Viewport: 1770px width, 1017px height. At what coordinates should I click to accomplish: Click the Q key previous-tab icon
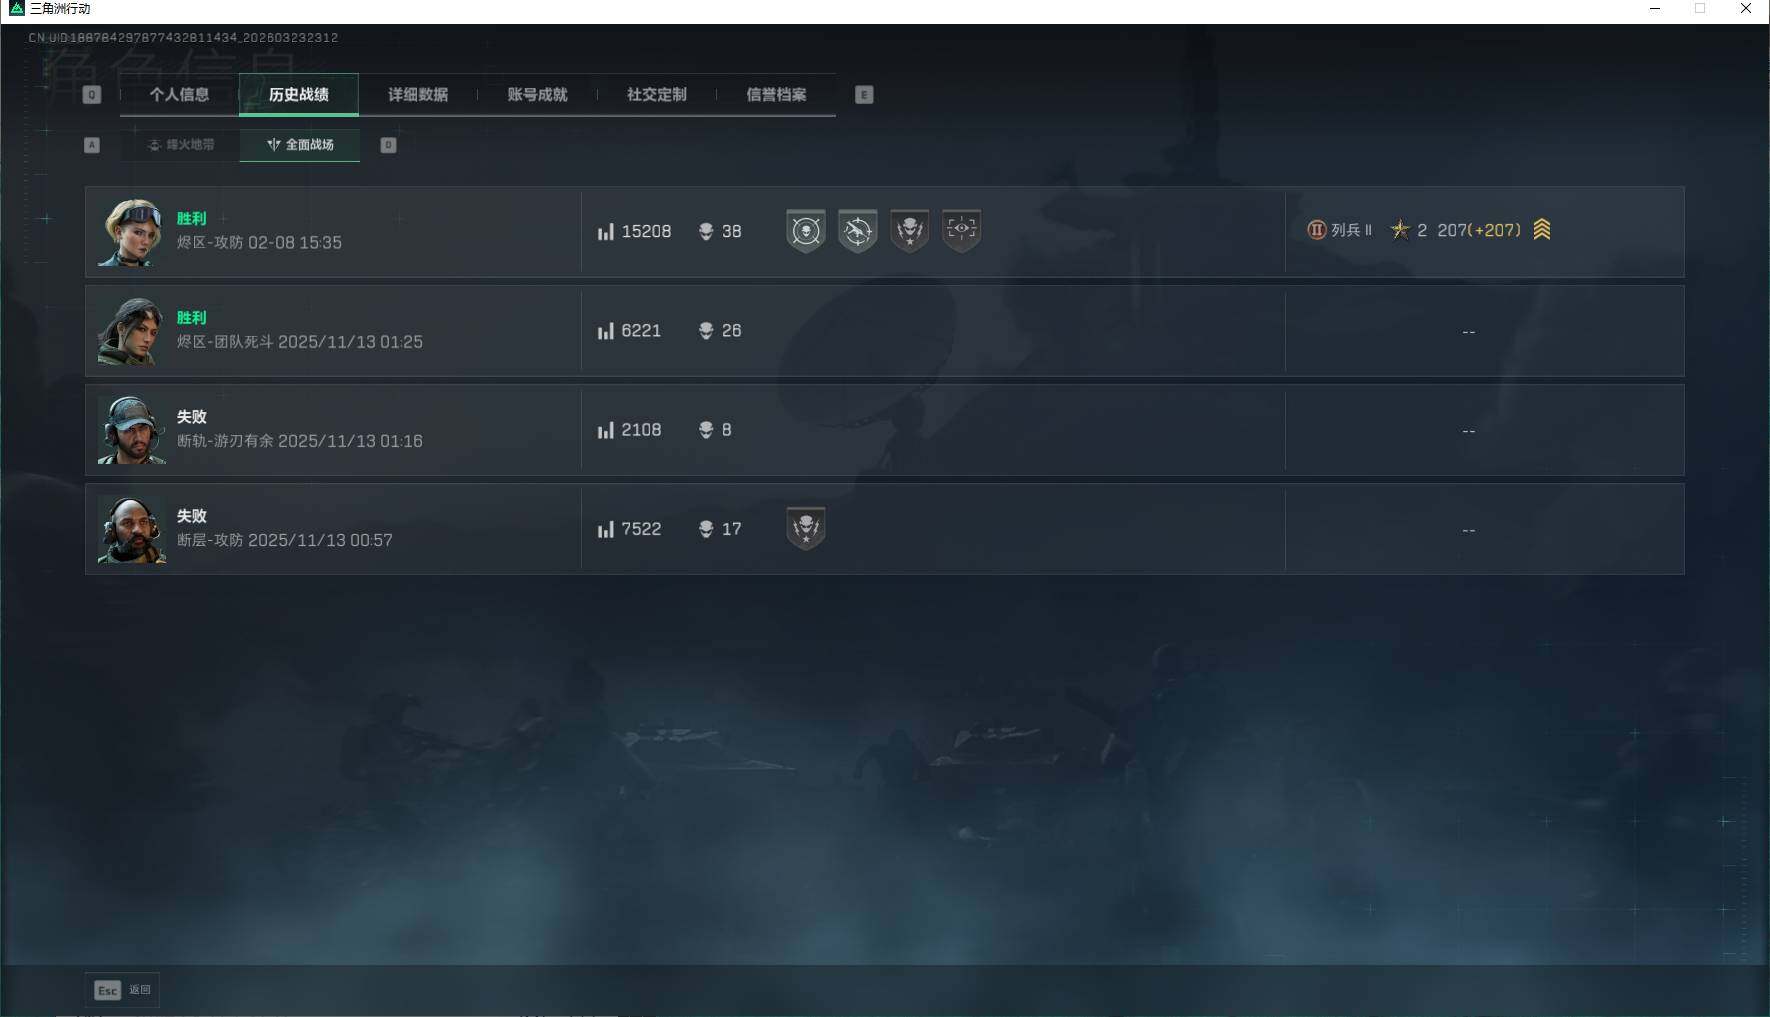[92, 95]
